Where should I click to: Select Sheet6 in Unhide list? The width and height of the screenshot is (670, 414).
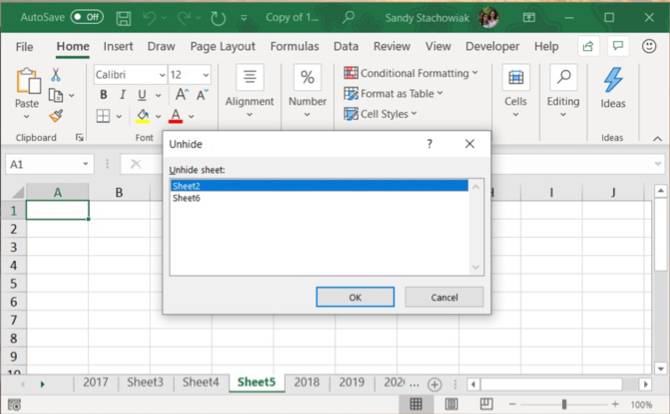pos(319,198)
